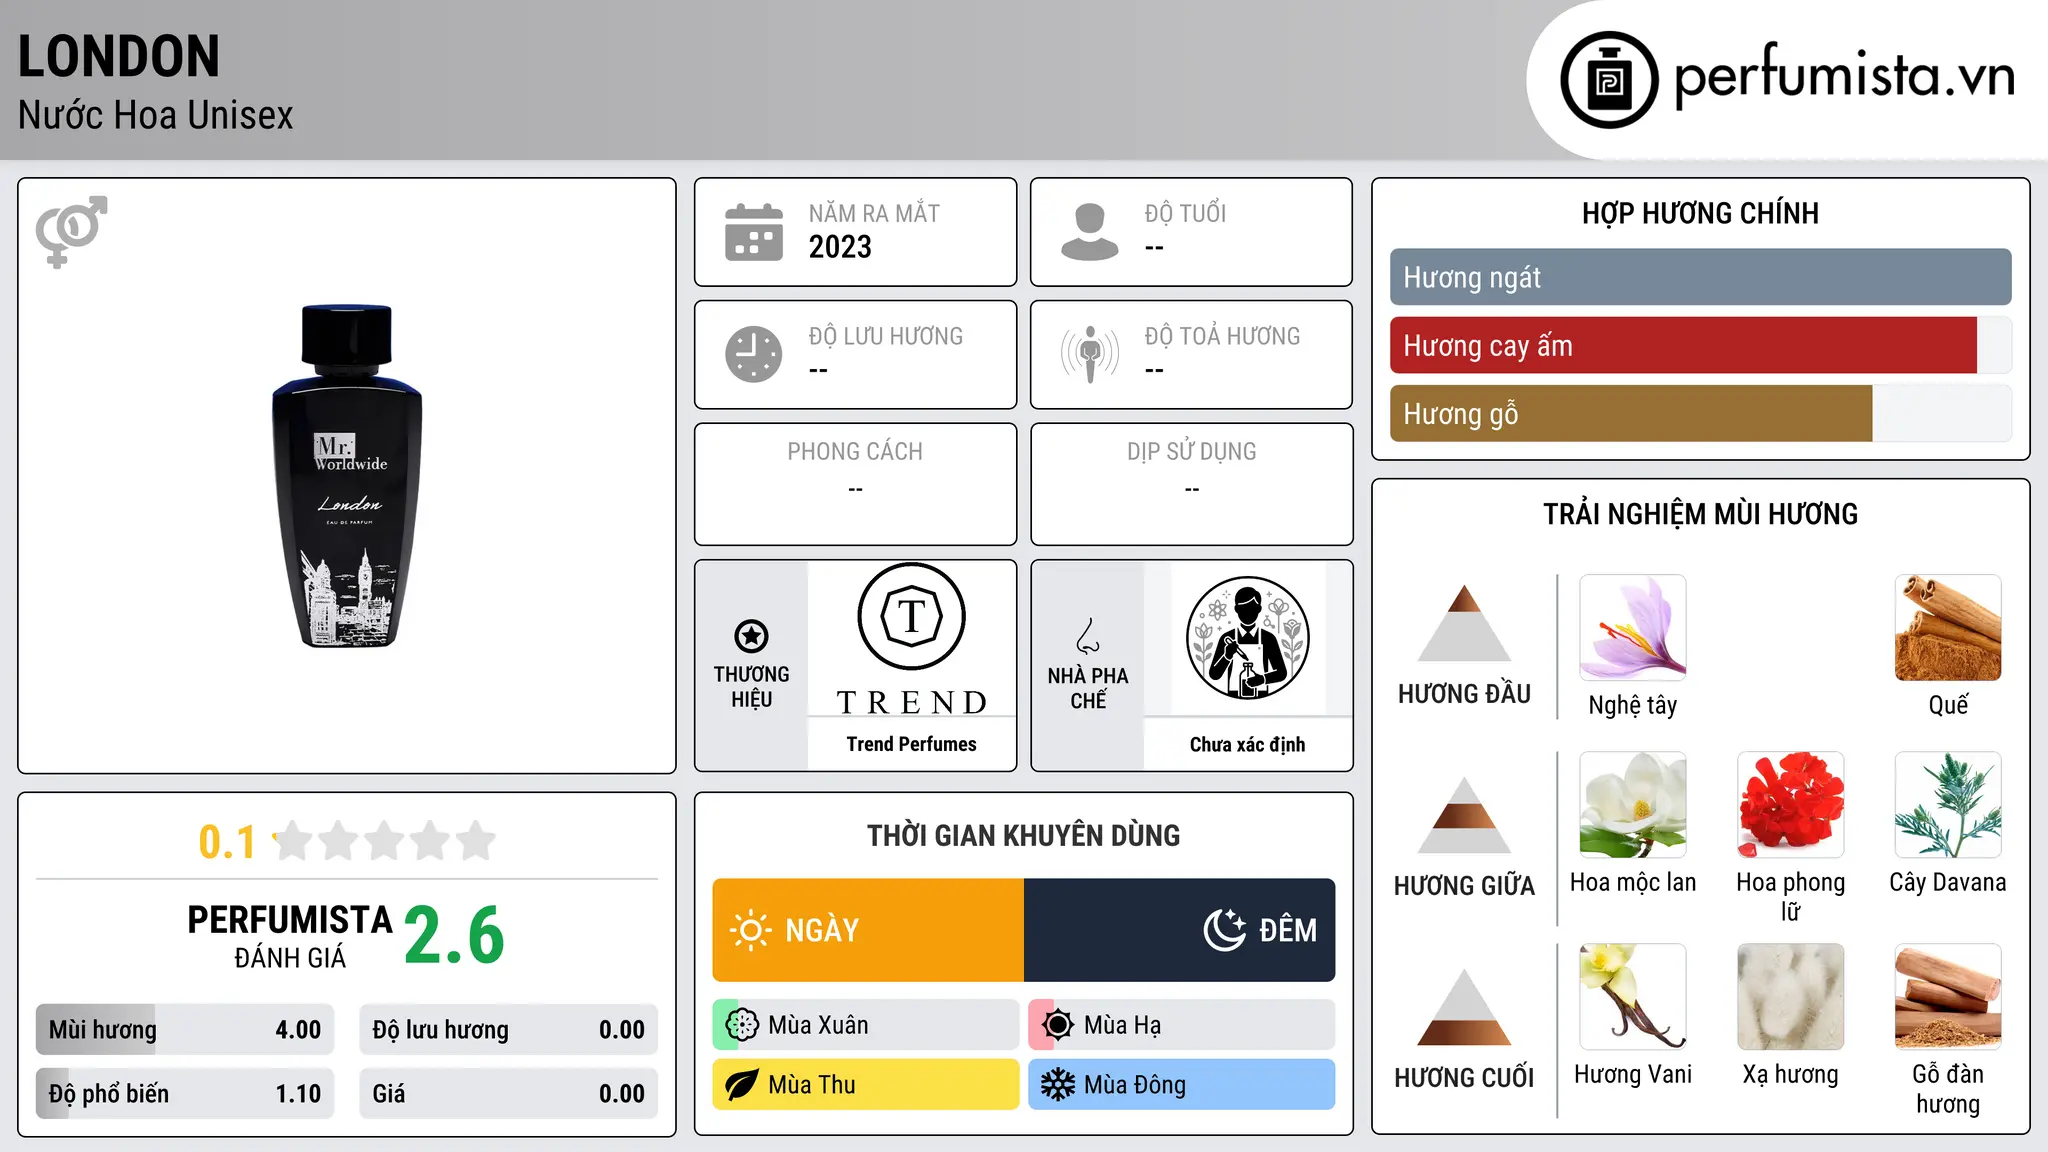Click the Hương cuối pyramid icon
This screenshot has width=2048, height=1152.
(x=1464, y=1007)
